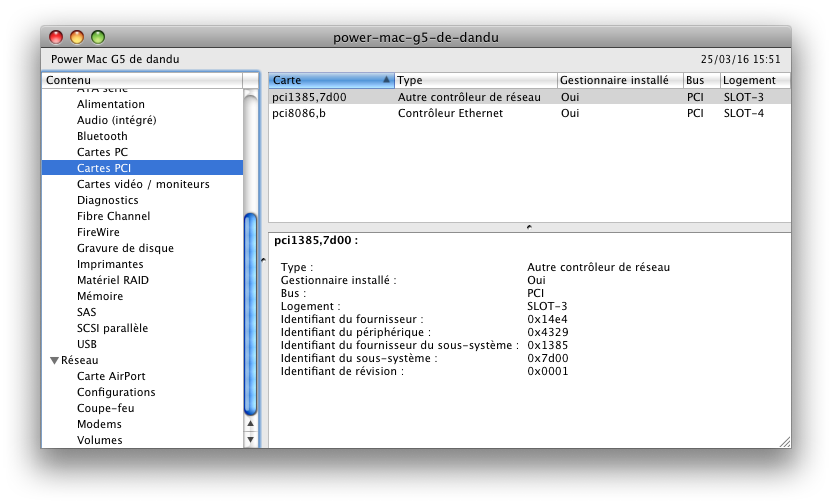The image size is (832, 504).
Task: Sort by the Type column header
Action: click(x=475, y=80)
